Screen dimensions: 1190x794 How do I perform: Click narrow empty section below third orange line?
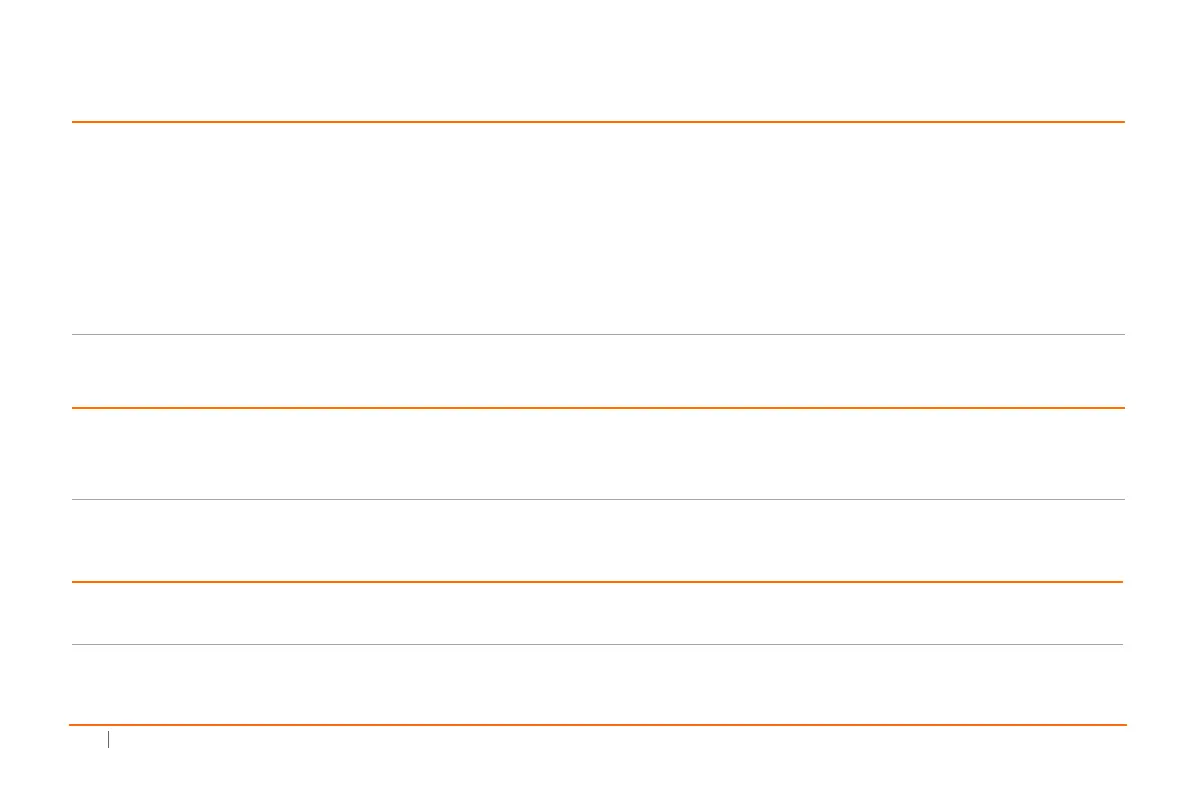click(x=598, y=612)
